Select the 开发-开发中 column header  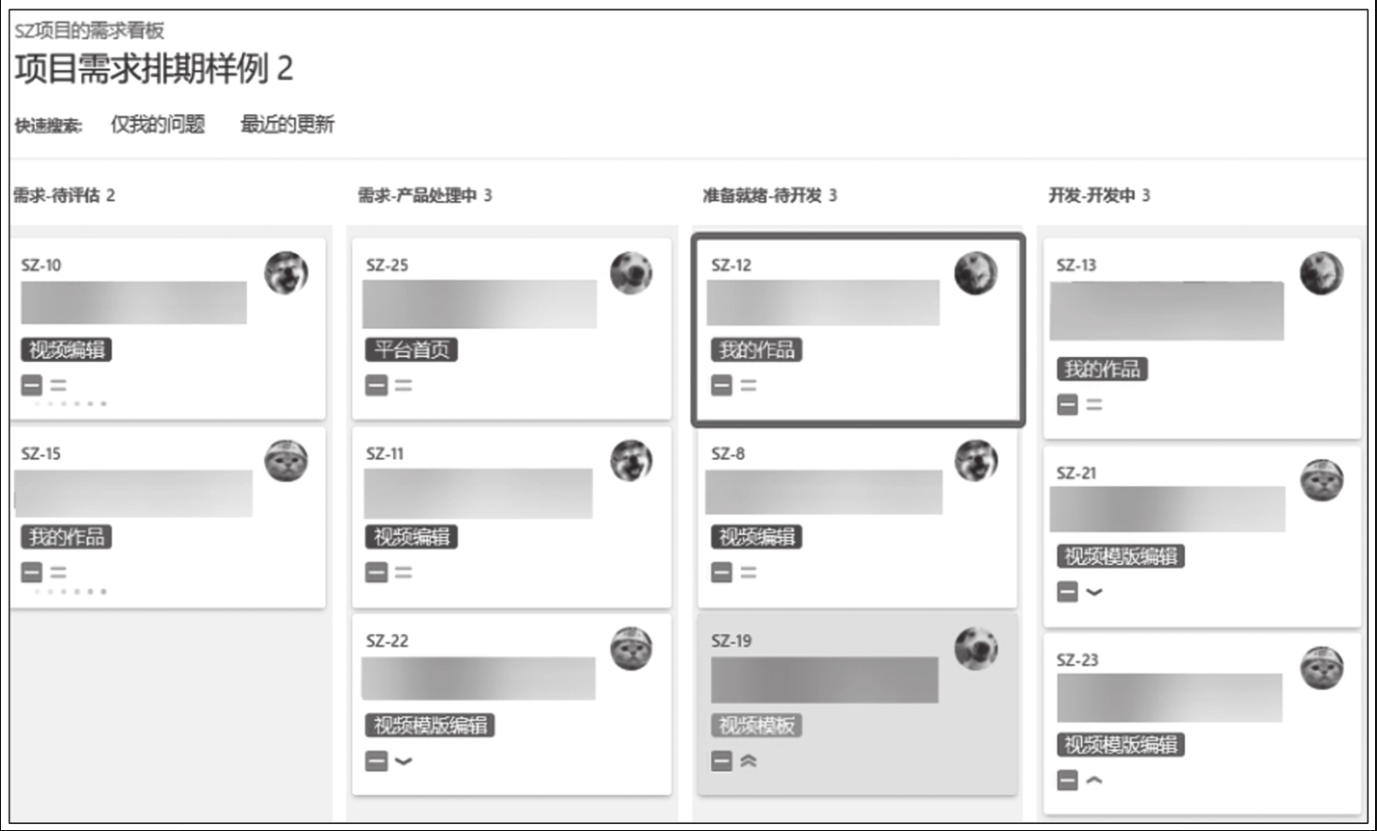pyautogui.click(x=1099, y=195)
